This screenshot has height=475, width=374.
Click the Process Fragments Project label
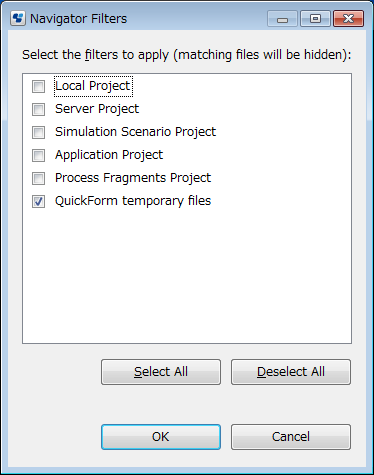pos(133,178)
